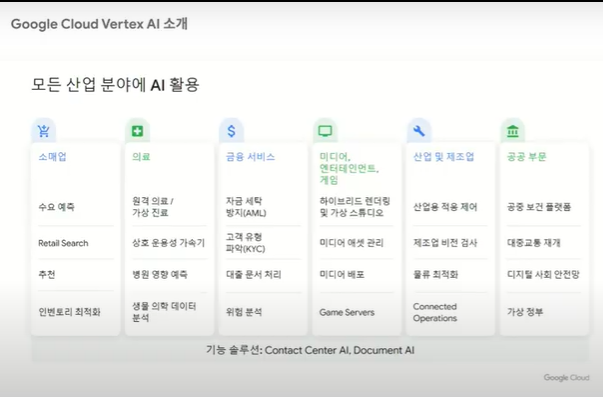Select the 소매업 heading

[x=52, y=157]
